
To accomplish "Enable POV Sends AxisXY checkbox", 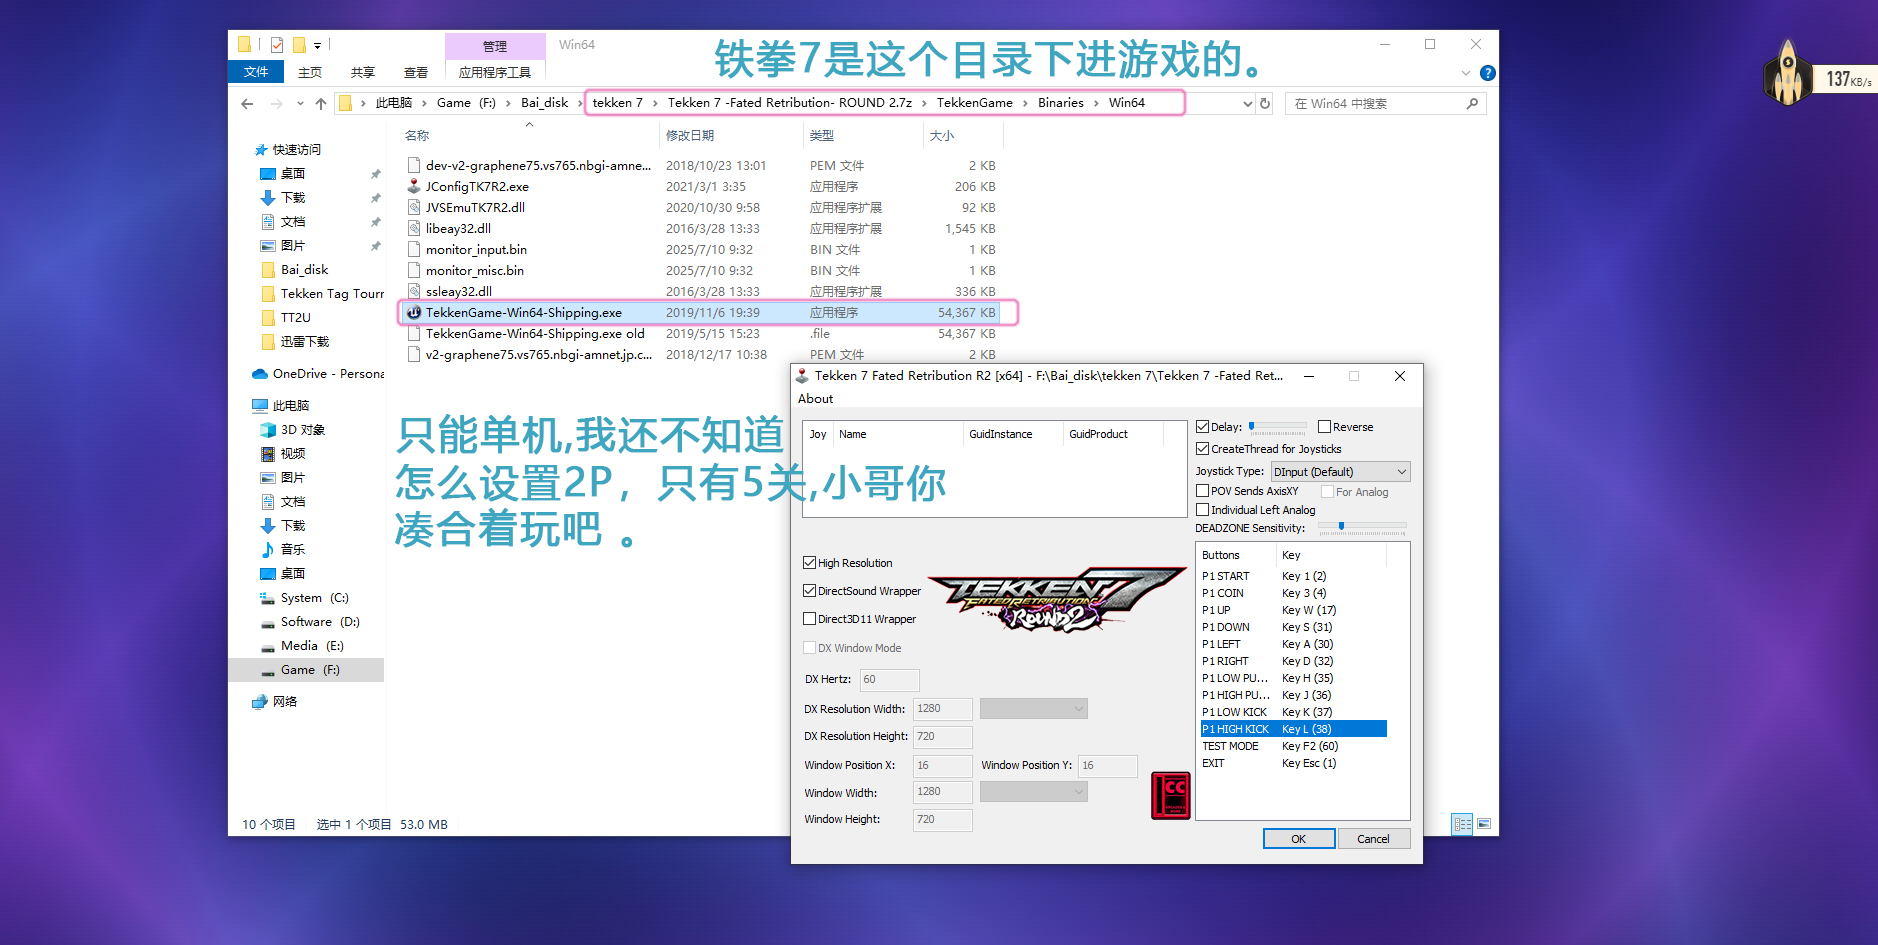I will pyautogui.click(x=1203, y=491).
